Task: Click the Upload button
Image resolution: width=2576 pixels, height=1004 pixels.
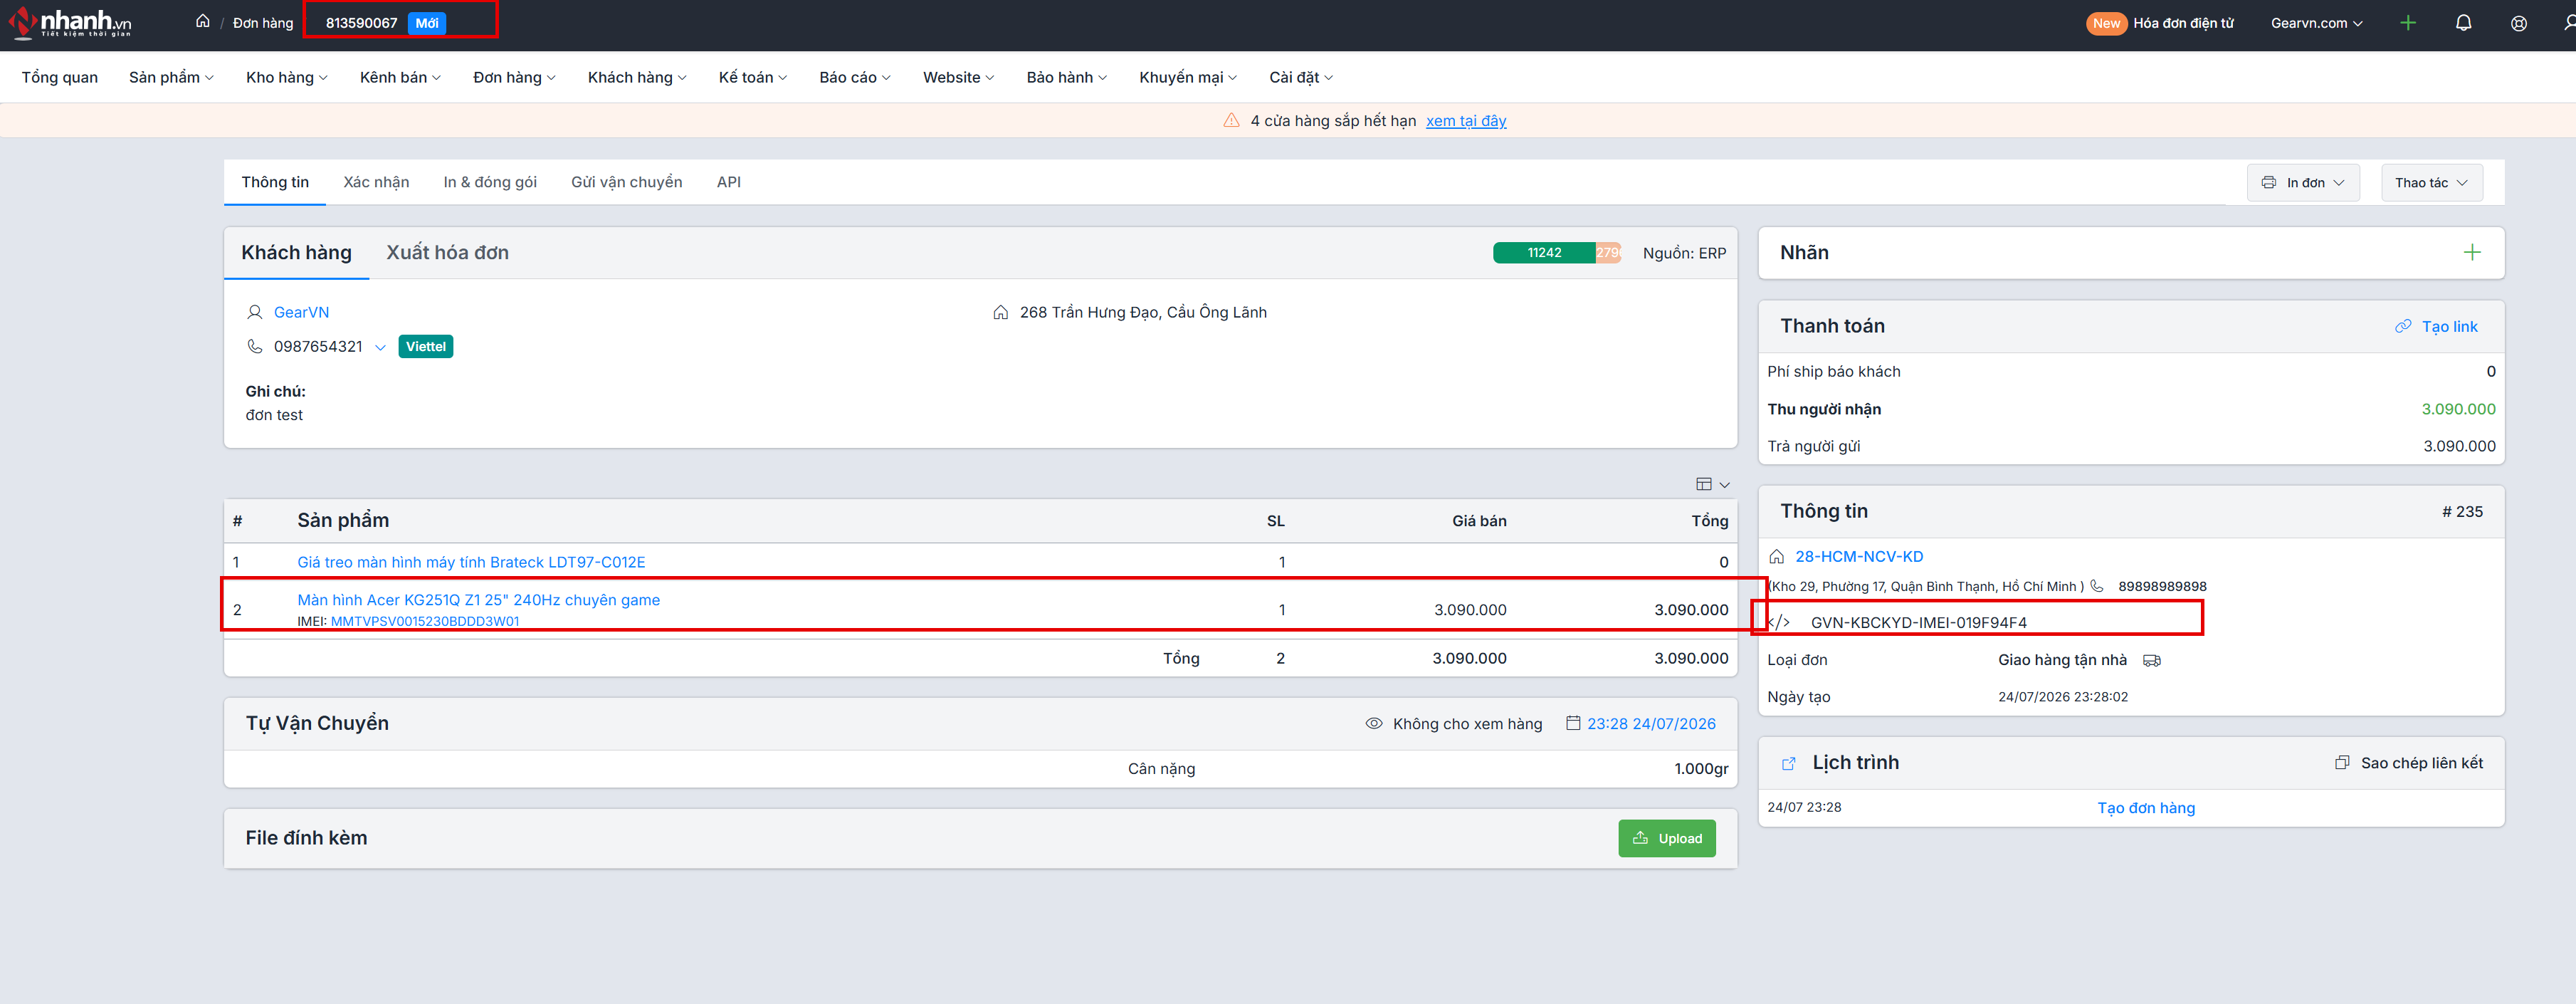Action: (x=1667, y=839)
